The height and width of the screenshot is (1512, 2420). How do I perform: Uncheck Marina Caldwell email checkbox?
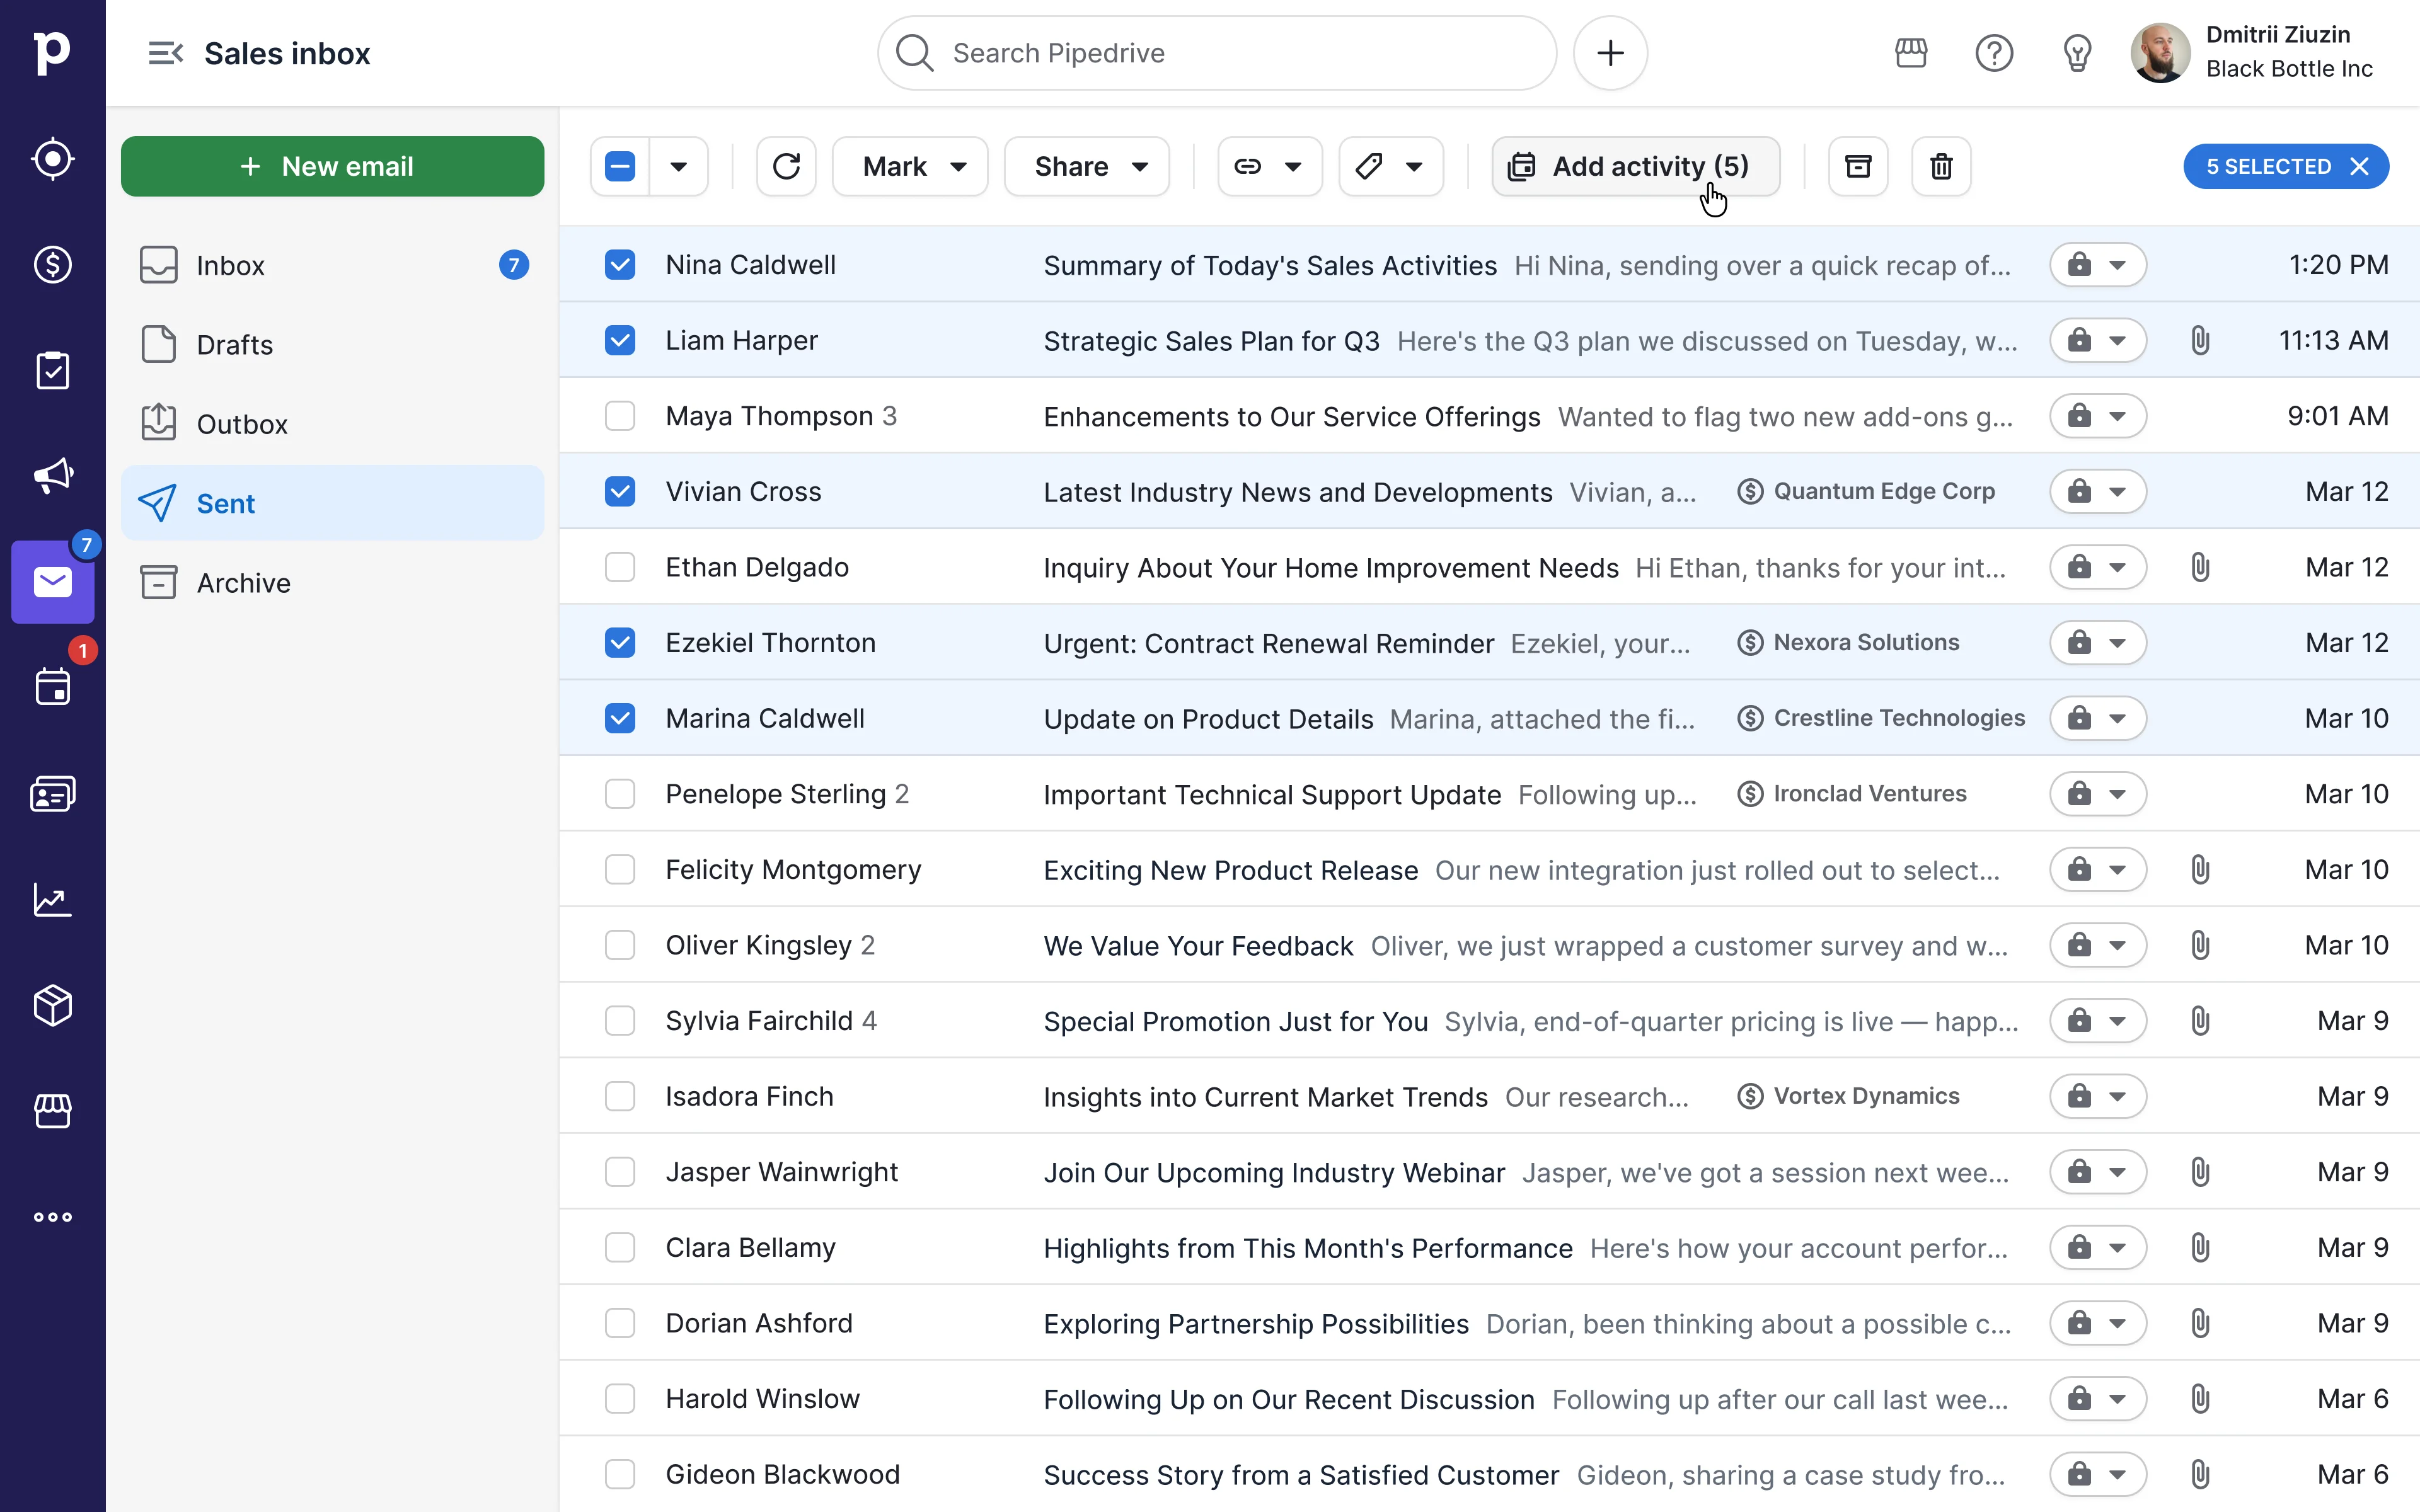point(620,718)
